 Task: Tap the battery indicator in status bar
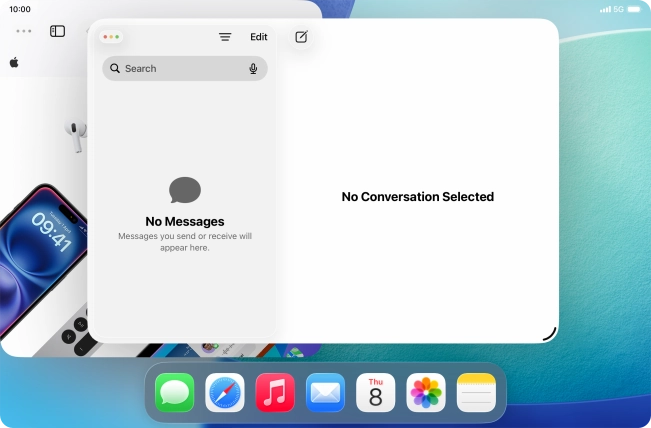pyautogui.click(x=634, y=9)
